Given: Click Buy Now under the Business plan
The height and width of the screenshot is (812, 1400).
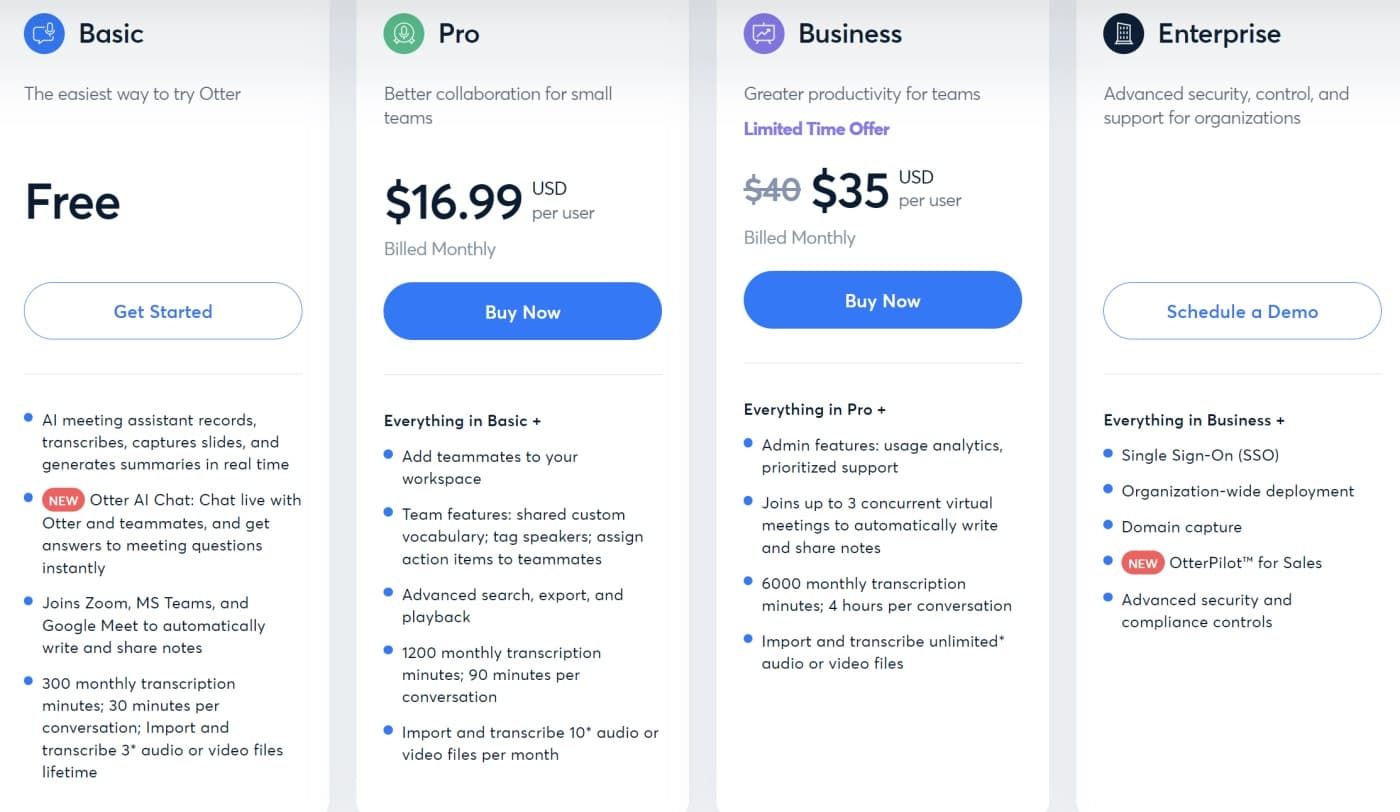Looking at the screenshot, I should pyautogui.click(x=882, y=300).
